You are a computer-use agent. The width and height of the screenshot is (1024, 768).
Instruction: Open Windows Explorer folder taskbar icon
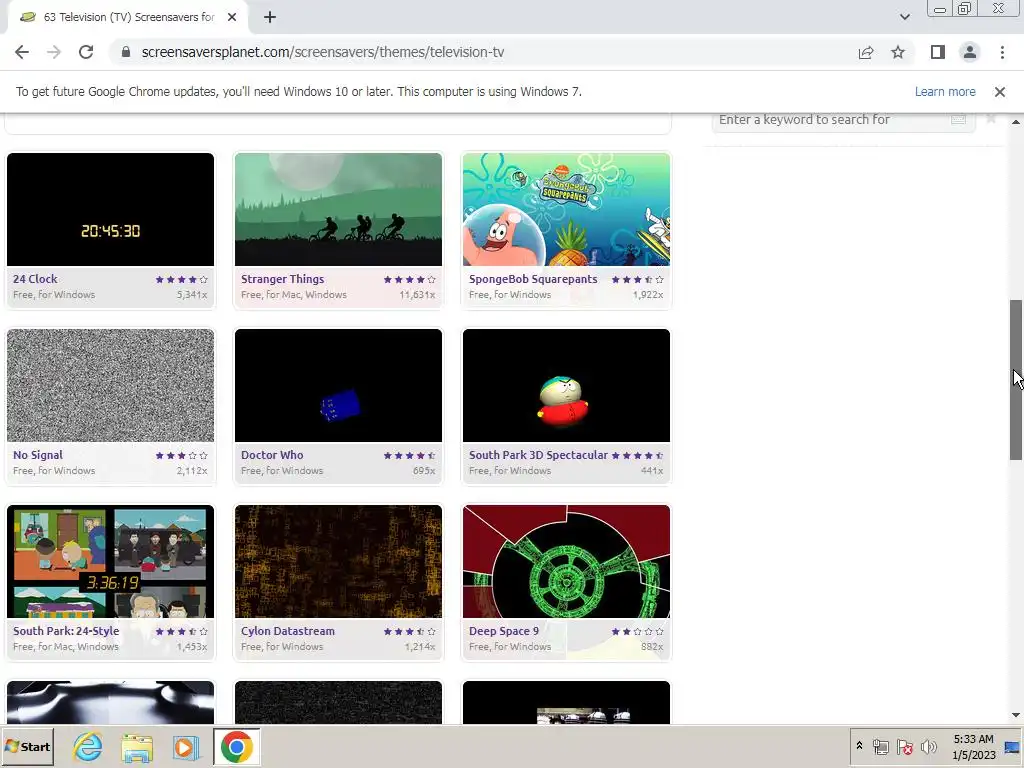pyautogui.click(x=137, y=747)
